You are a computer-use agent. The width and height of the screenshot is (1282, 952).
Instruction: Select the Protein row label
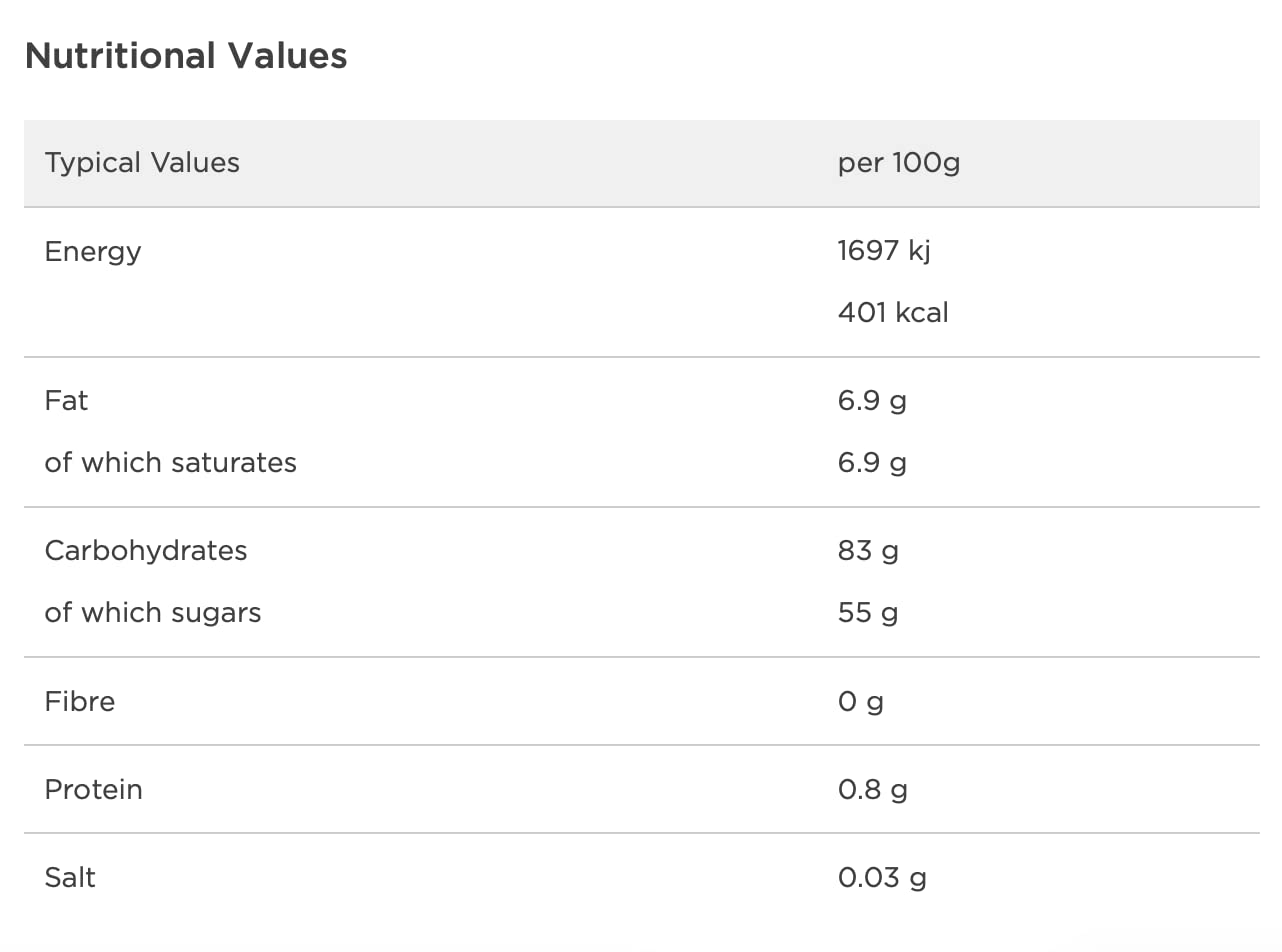(x=94, y=790)
